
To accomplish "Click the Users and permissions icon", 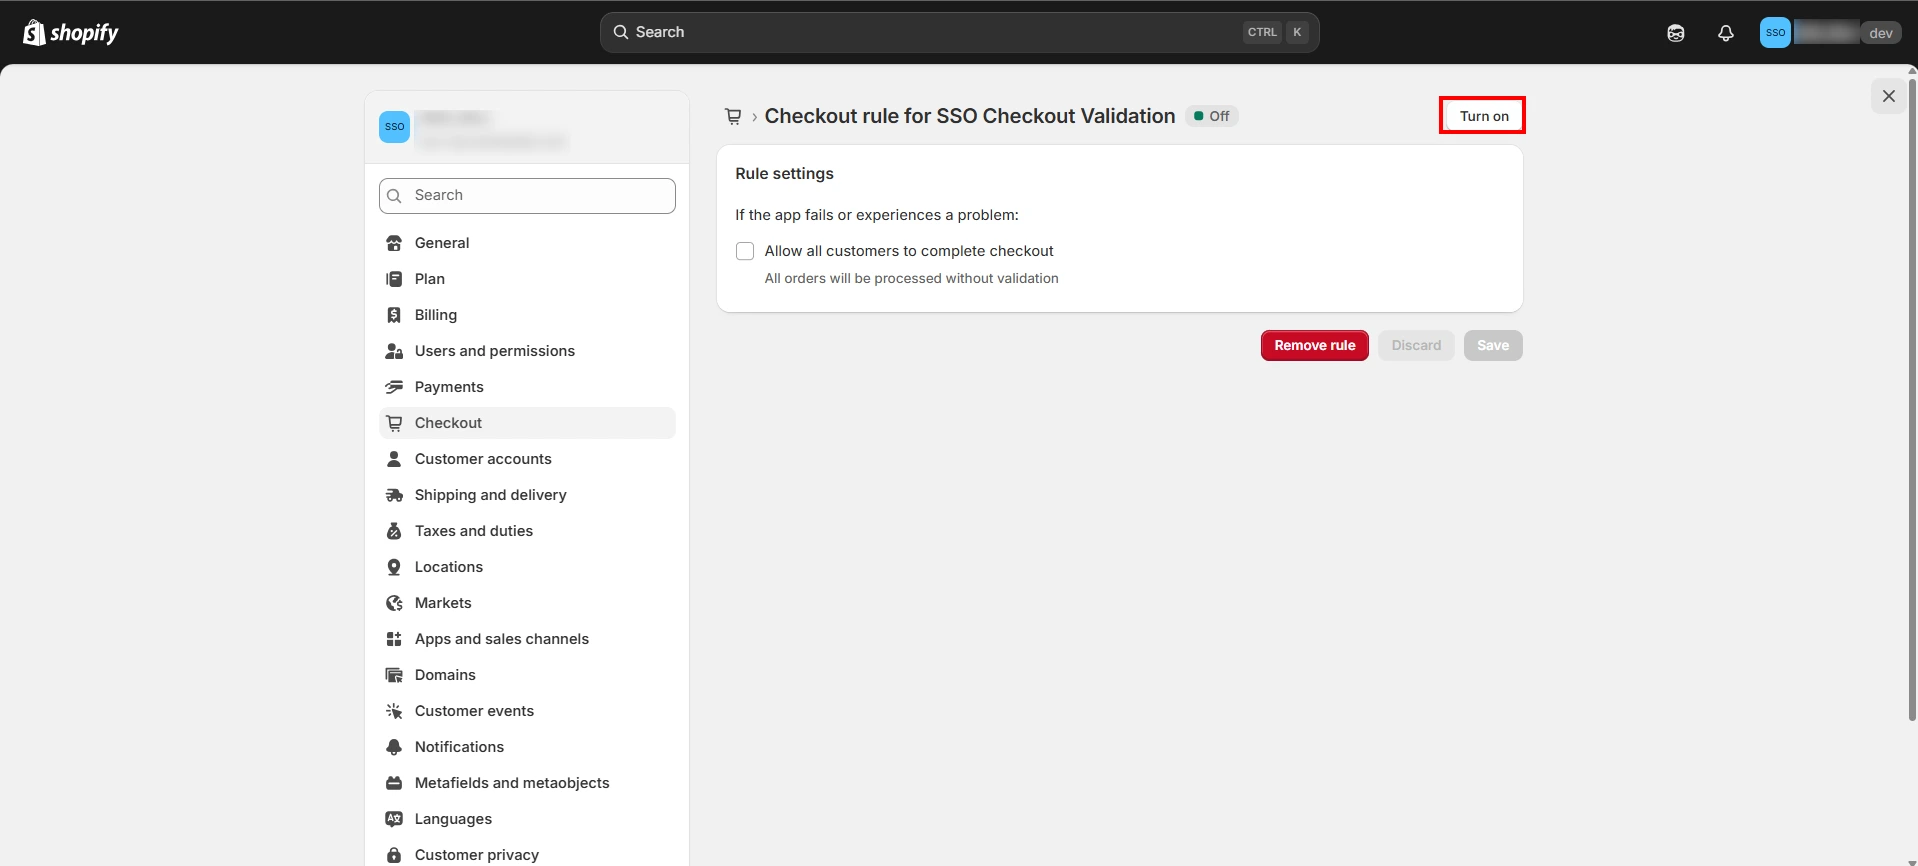I will (394, 351).
